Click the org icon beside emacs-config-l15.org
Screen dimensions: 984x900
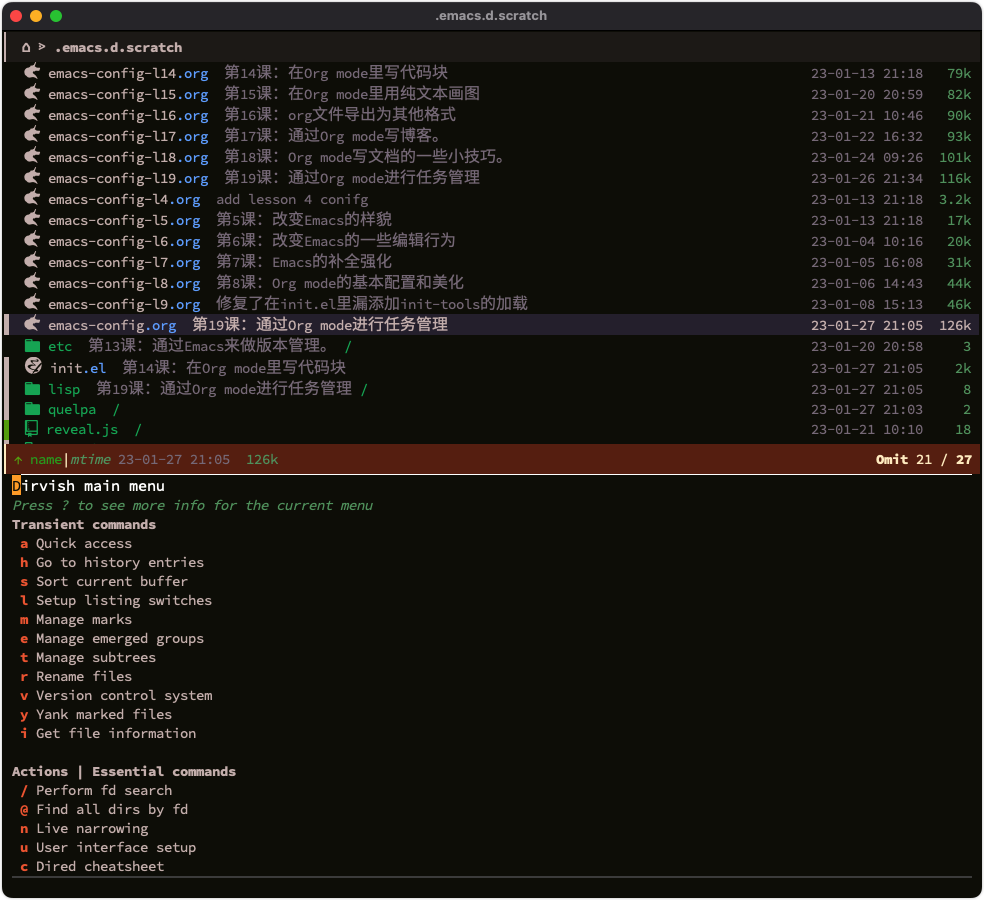tap(31, 93)
